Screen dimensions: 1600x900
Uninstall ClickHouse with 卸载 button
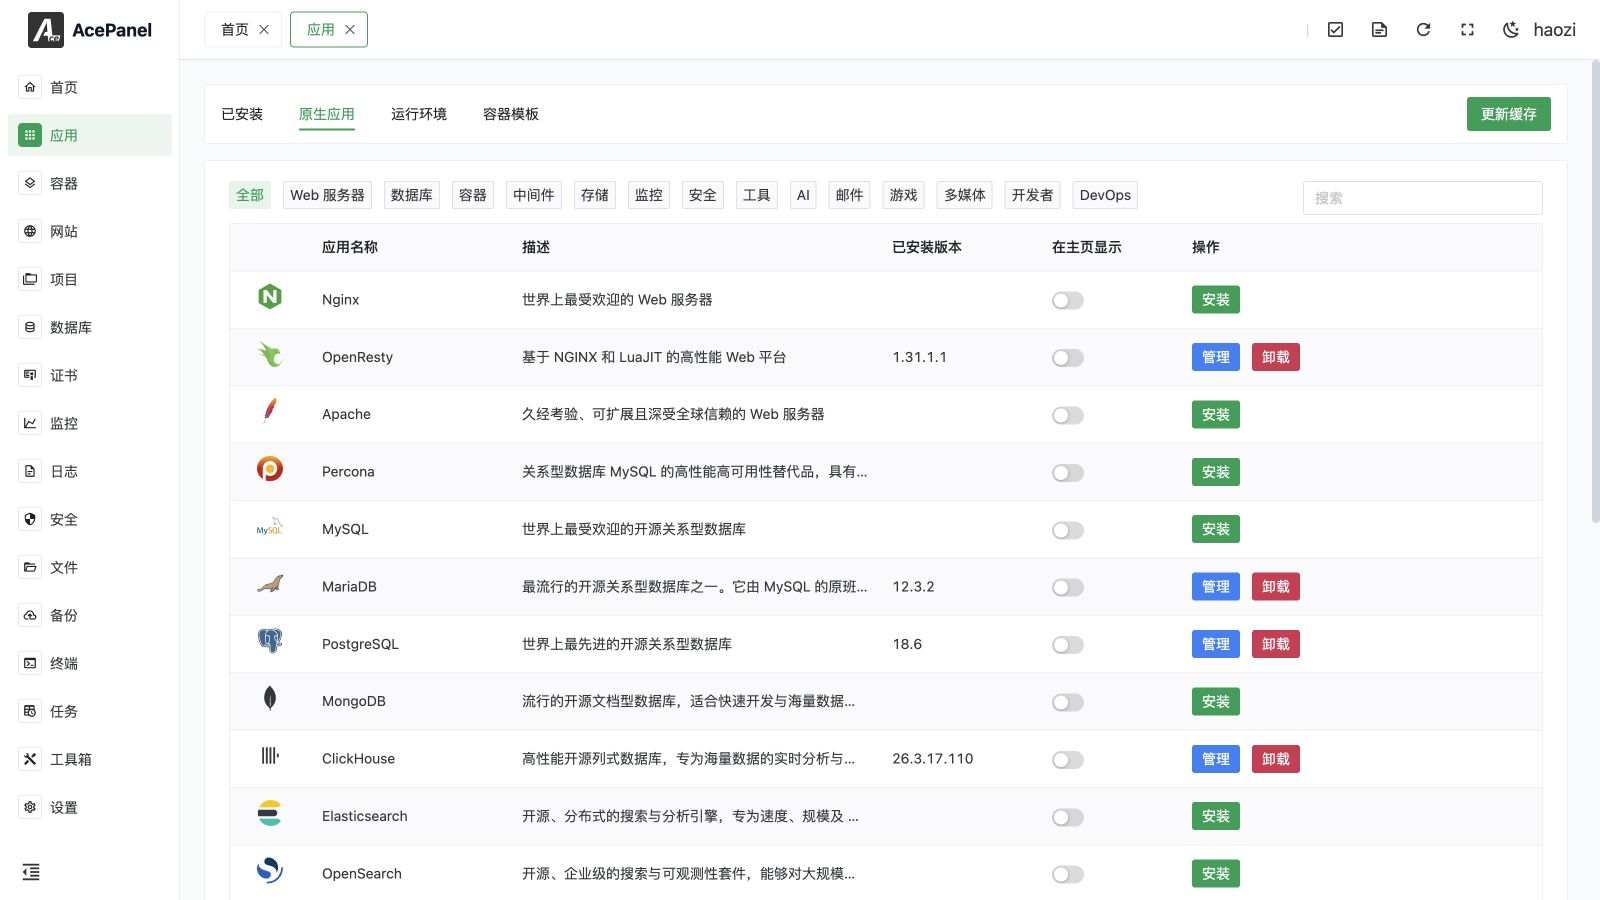coord(1276,759)
